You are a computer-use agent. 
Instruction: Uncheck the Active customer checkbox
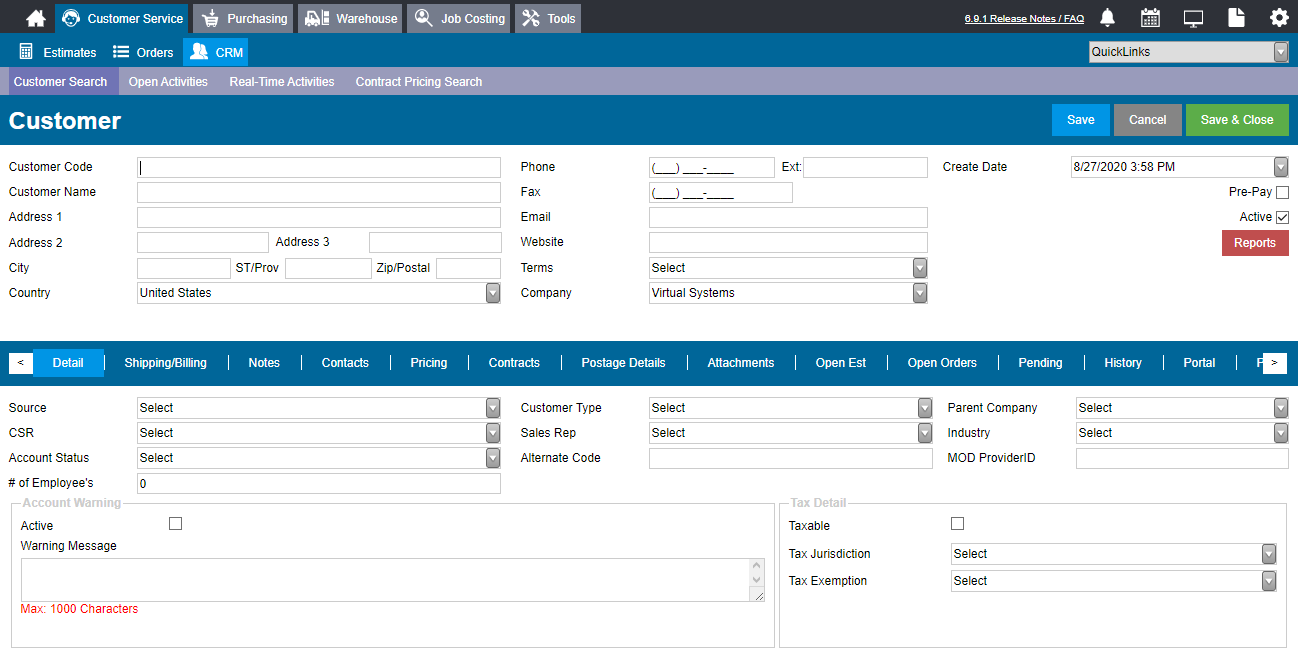tap(1282, 217)
